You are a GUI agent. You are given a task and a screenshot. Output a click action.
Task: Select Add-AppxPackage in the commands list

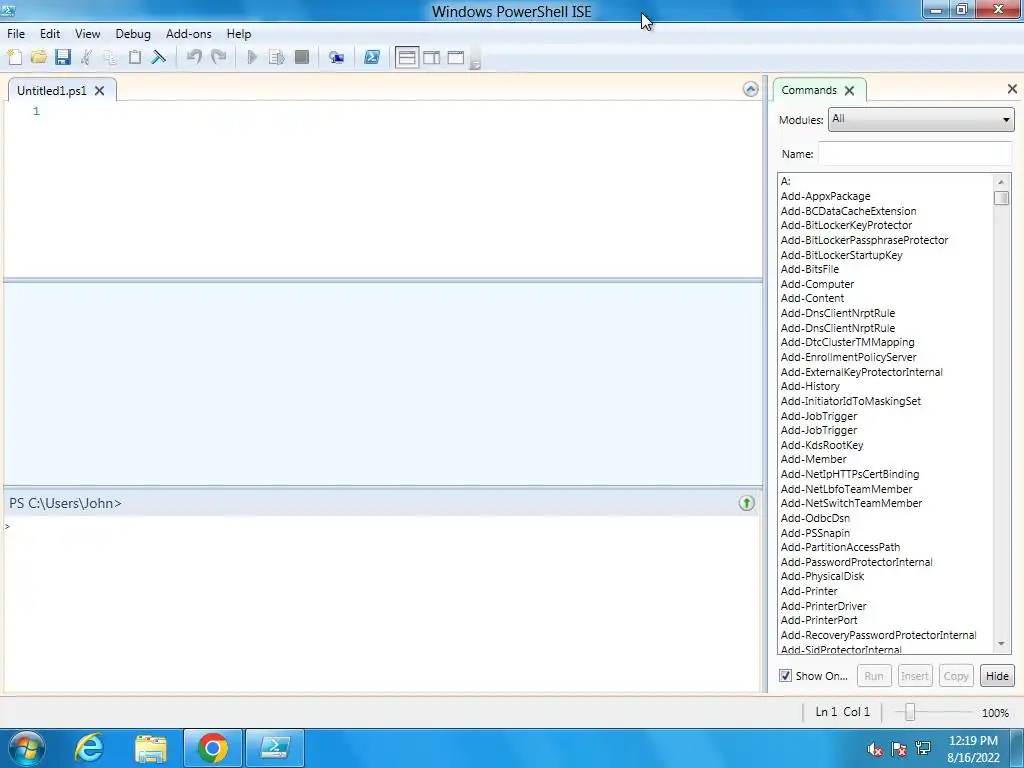(825, 196)
